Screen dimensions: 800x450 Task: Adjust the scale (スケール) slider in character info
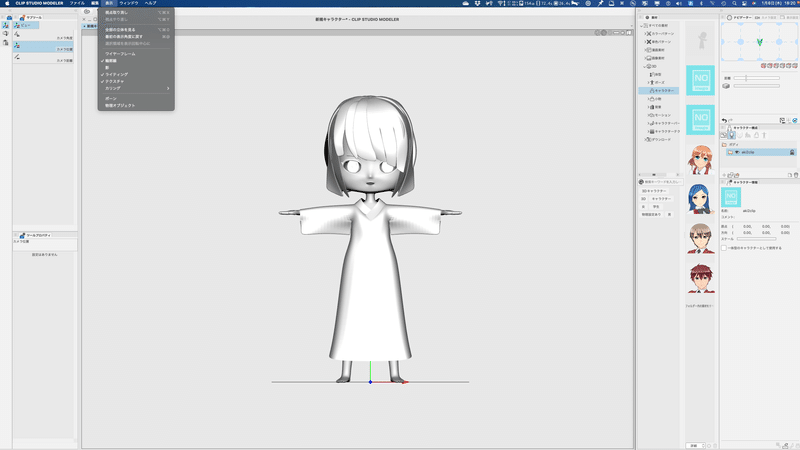tap(756, 239)
